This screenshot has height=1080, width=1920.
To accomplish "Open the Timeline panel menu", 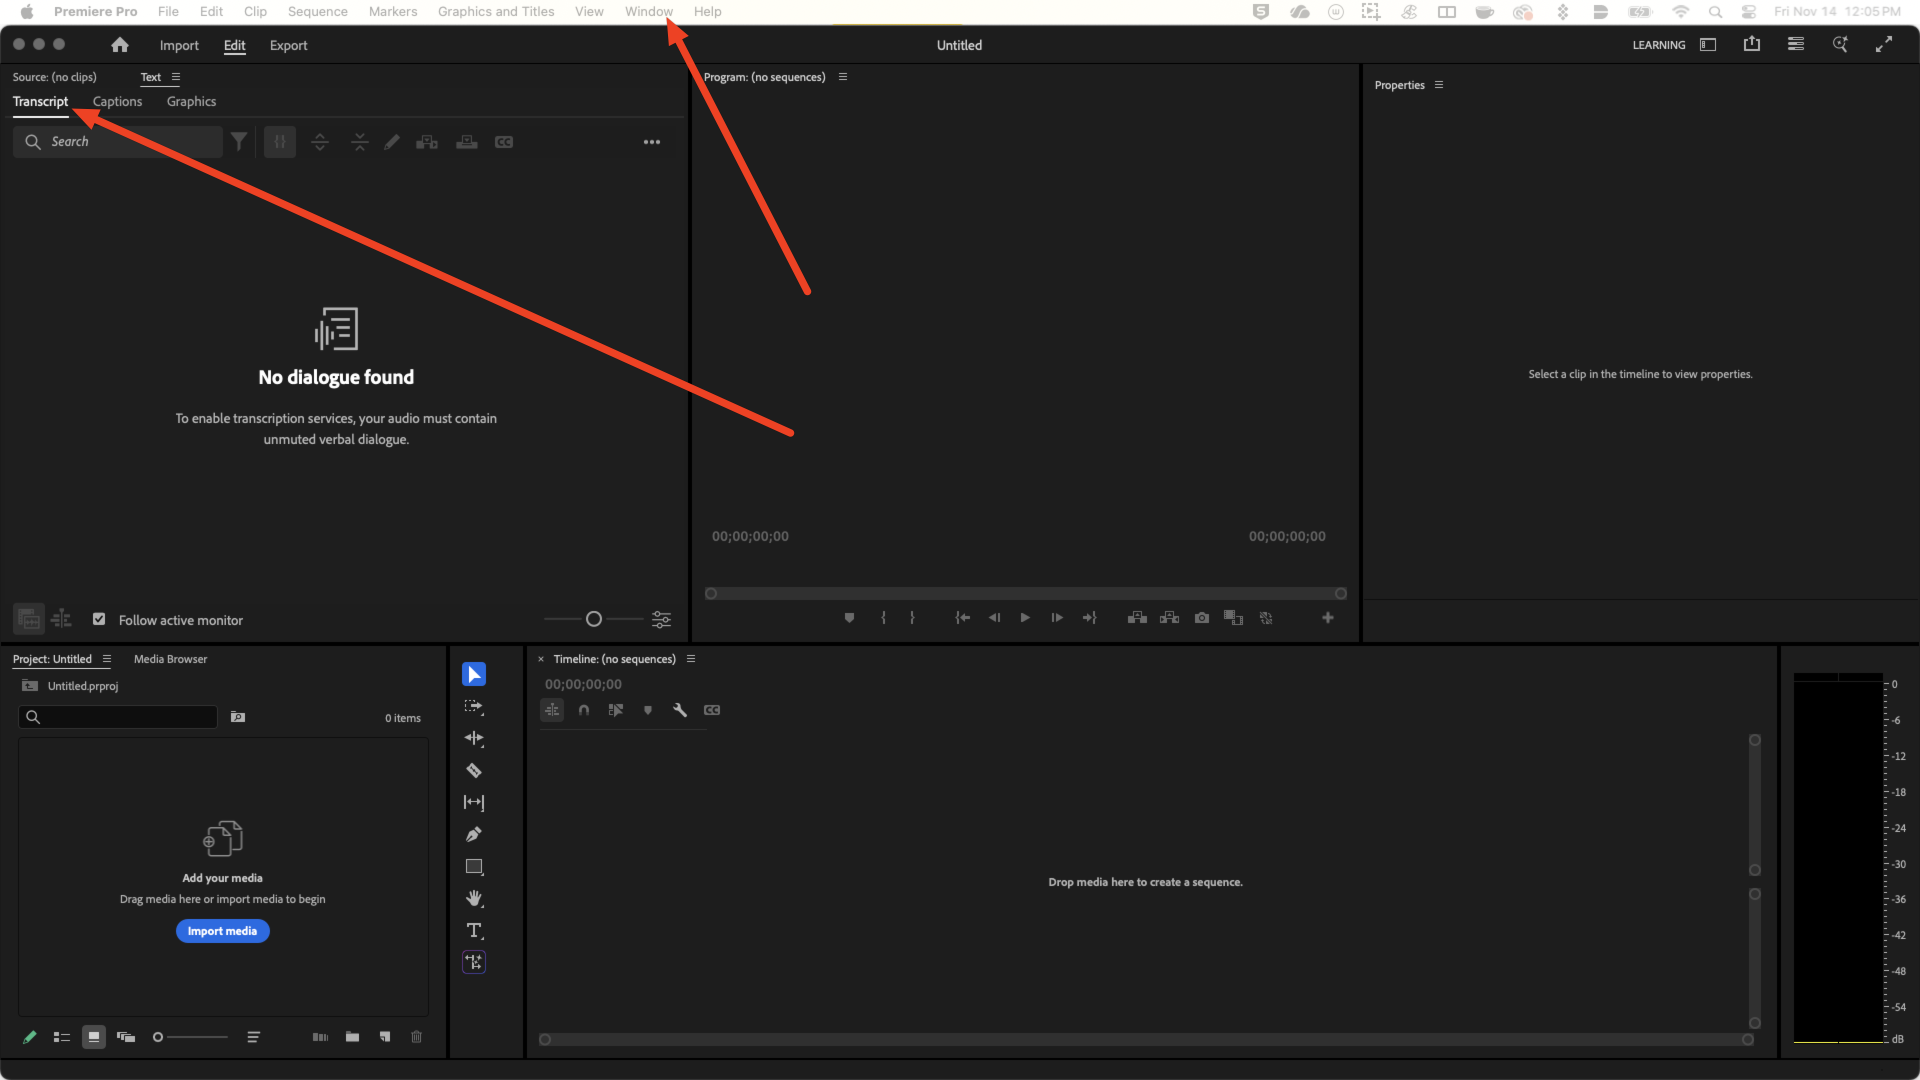I will pyautogui.click(x=691, y=659).
